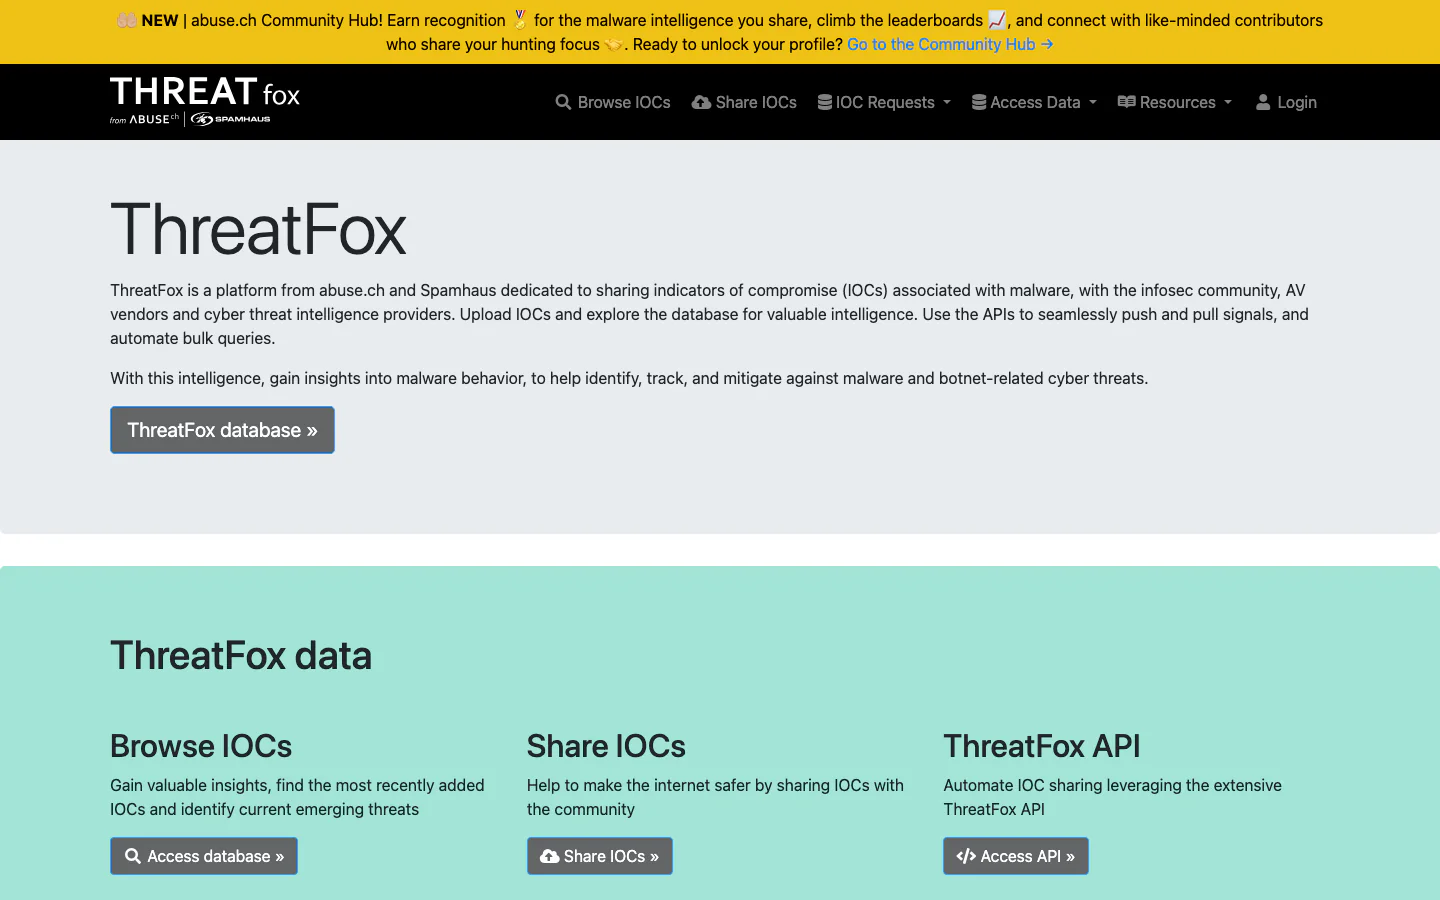The width and height of the screenshot is (1440, 900).
Task: Click the Access database » button
Action: point(204,856)
